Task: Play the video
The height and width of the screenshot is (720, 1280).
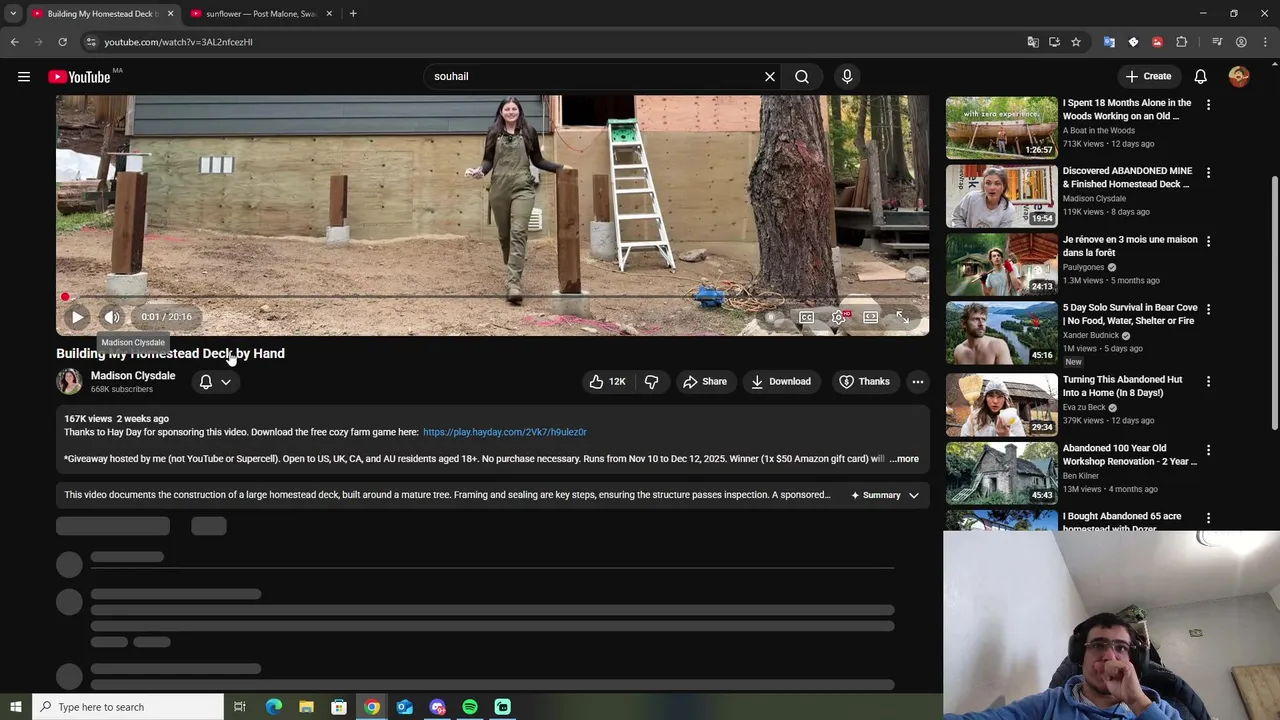Action: pyautogui.click(x=77, y=317)
